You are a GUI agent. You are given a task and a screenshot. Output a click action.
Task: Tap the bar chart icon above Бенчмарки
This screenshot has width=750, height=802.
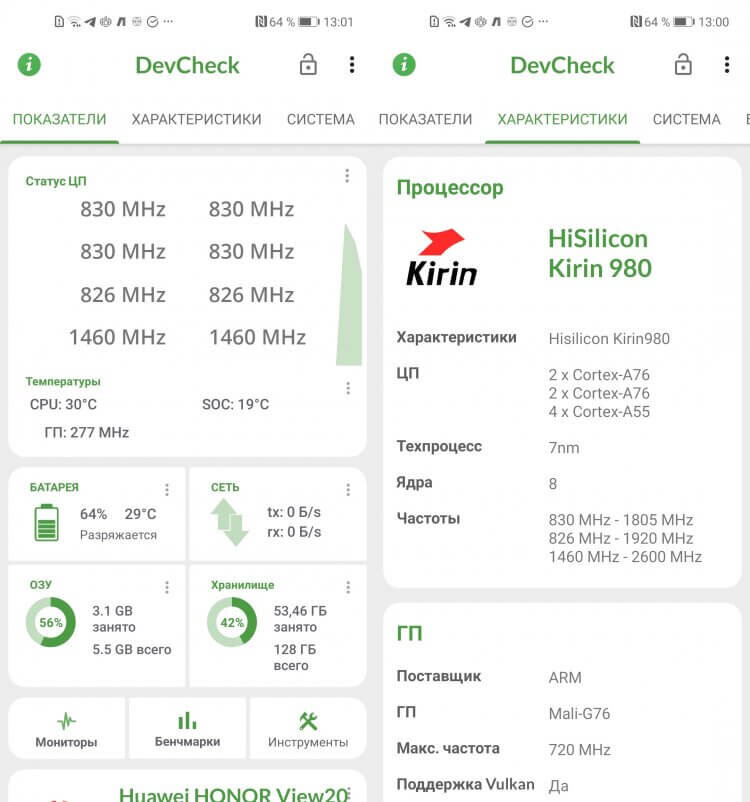pyautogui.click(x=187, y=721)
